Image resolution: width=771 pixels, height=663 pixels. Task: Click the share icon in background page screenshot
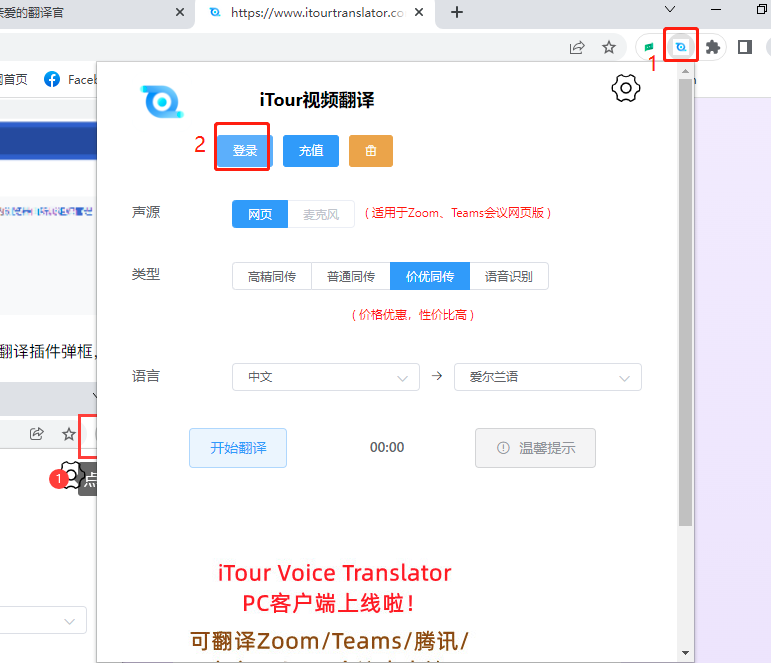tap(36, 434)
